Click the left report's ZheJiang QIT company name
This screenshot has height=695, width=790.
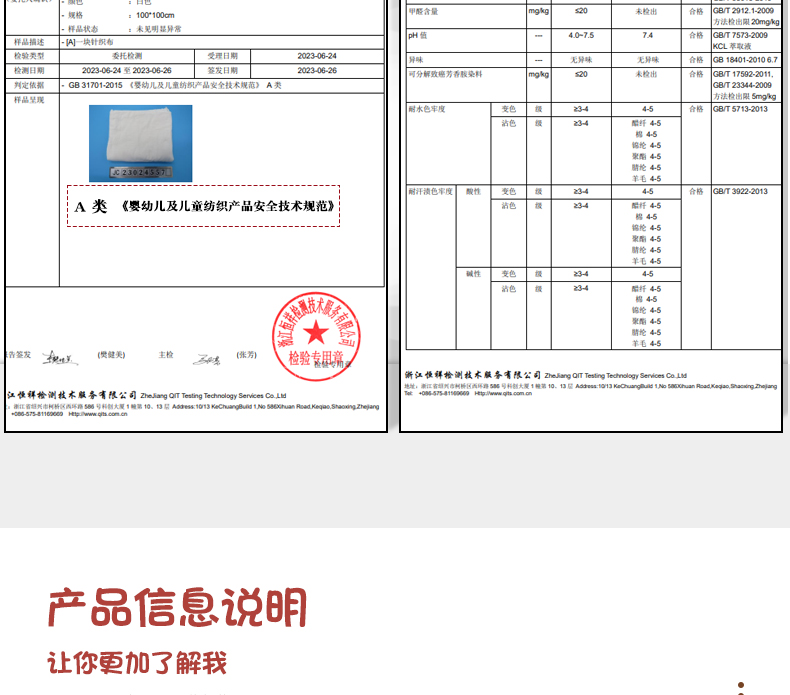pyautogui.click(x=213, y=396)
